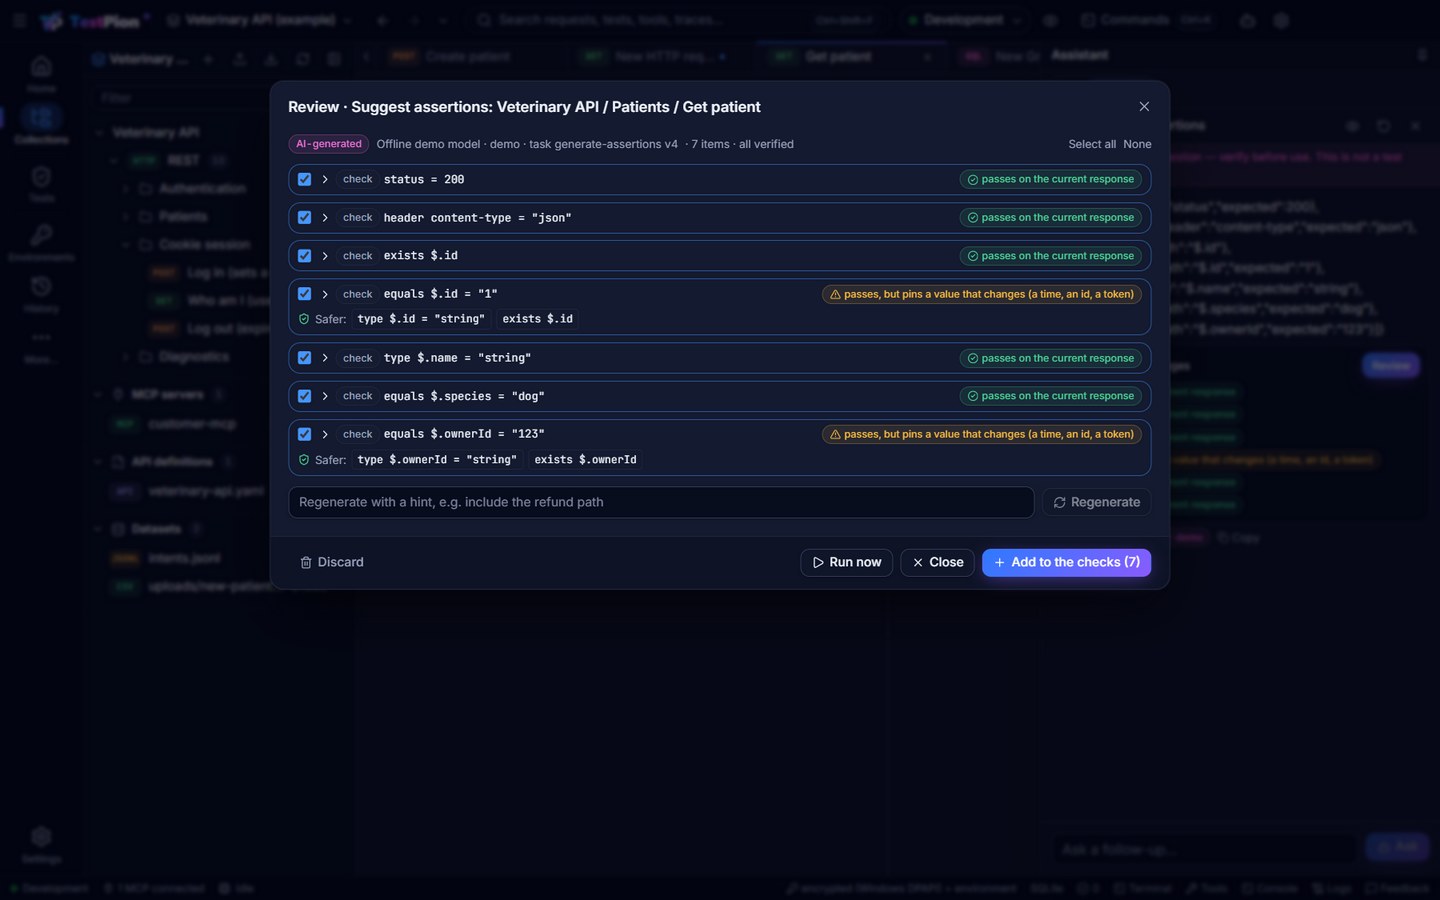
Task: Deselect the equals $.id = "1" checkbox
Action: 305,294
